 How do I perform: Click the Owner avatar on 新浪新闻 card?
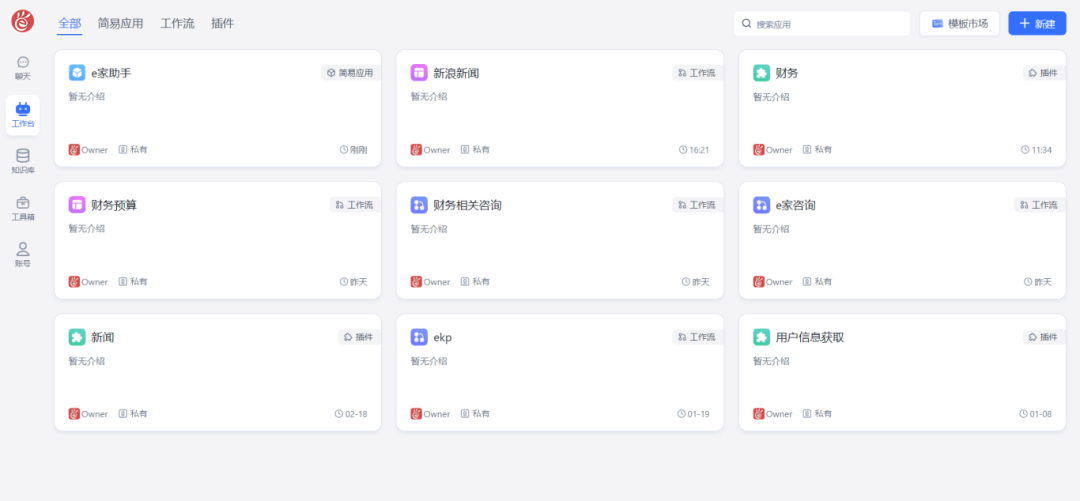pyautogui.click(x=416, y=150)
